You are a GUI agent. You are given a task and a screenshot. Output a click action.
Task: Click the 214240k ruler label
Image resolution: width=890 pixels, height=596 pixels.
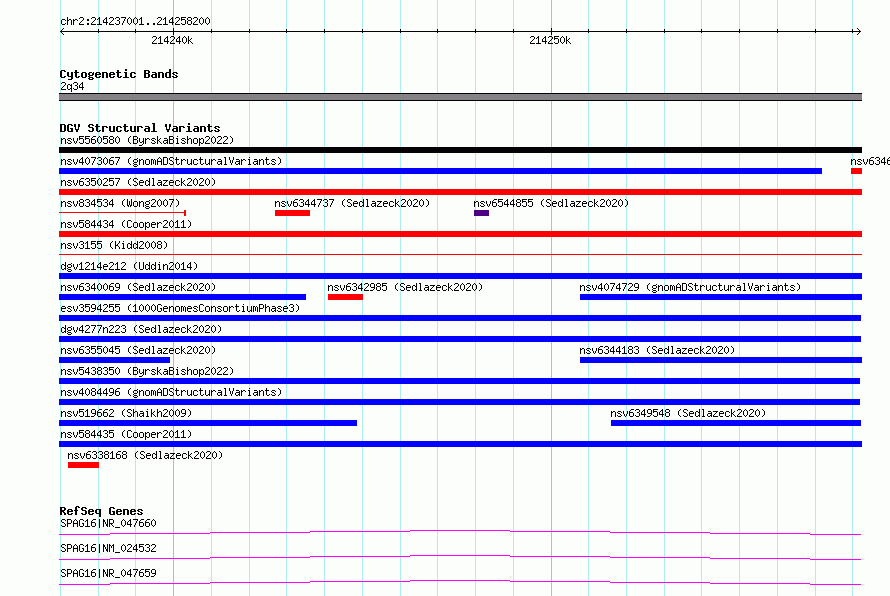coord(172,40)
